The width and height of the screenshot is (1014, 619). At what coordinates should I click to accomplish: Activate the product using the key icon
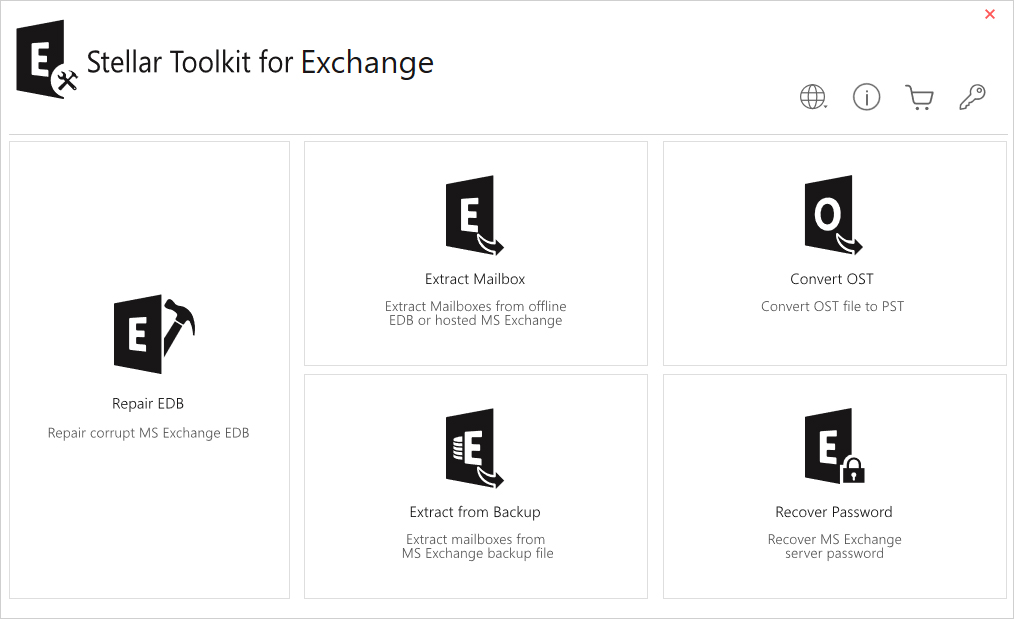971,97
